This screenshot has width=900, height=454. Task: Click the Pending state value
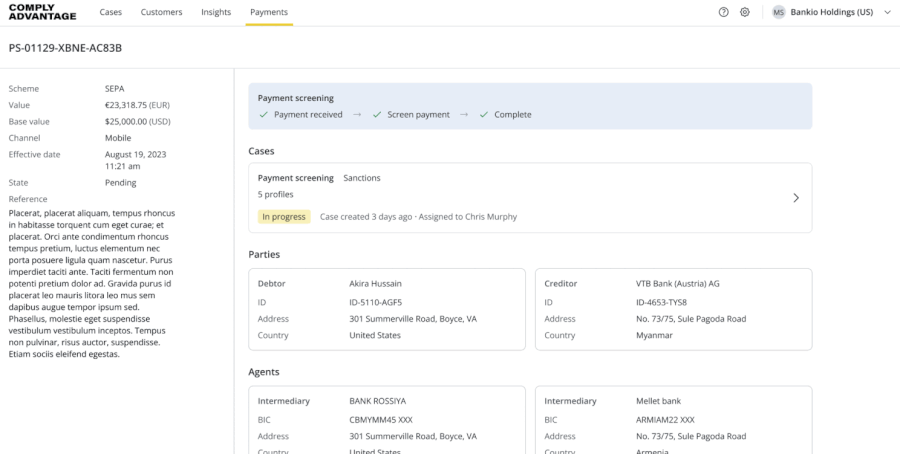pyautogui.click(x=120, y=183)
